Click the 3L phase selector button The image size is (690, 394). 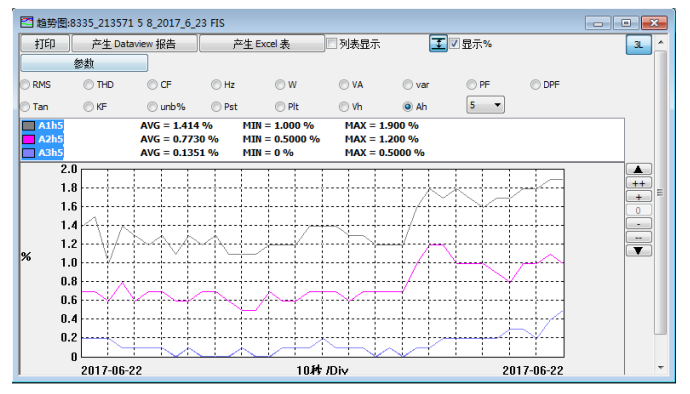click(638, 44)
